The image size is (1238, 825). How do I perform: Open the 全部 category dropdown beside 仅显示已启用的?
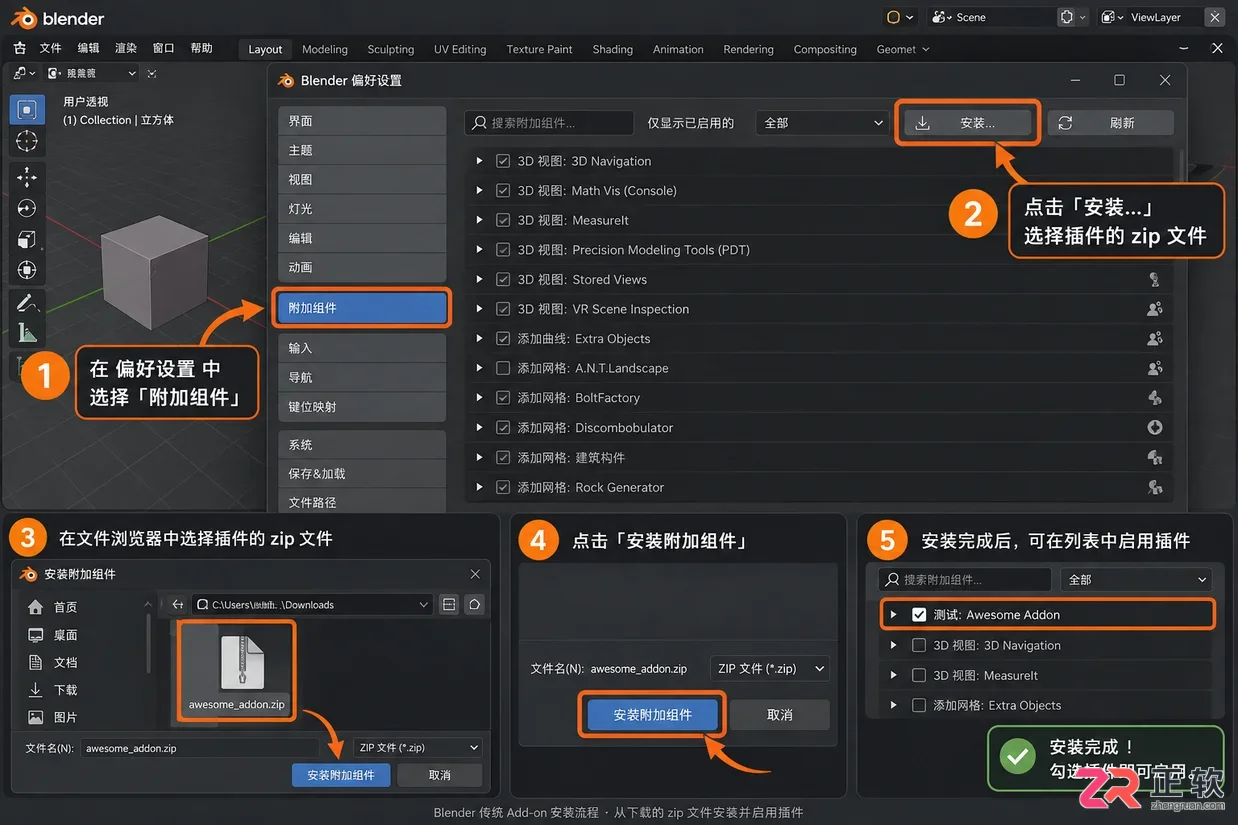pos(823,123)
